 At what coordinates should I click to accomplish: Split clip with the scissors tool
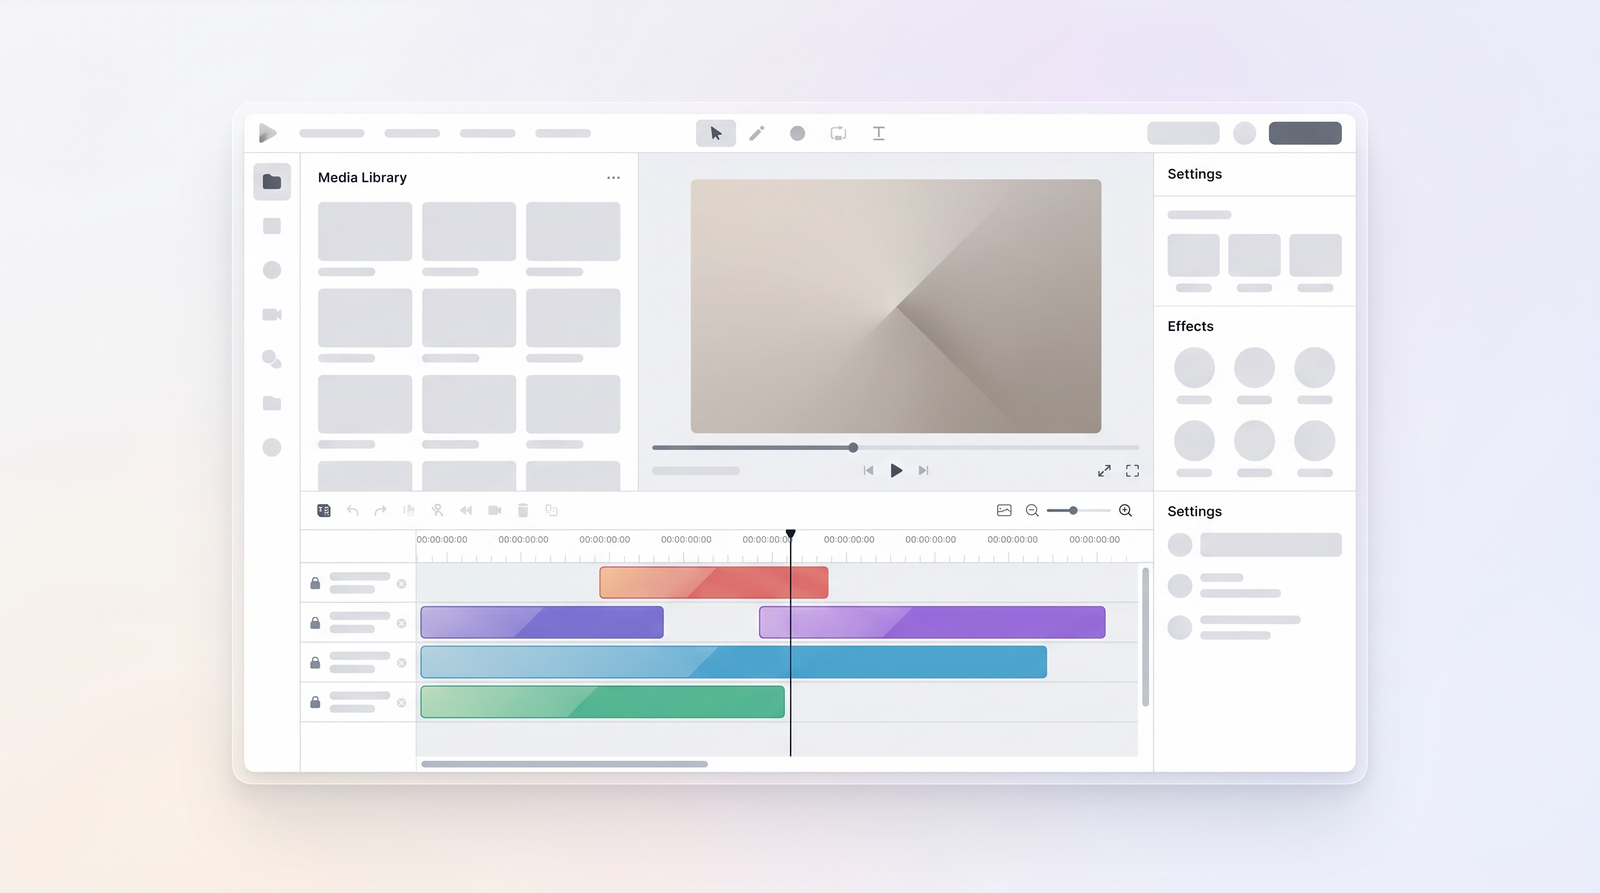point(437,510)
